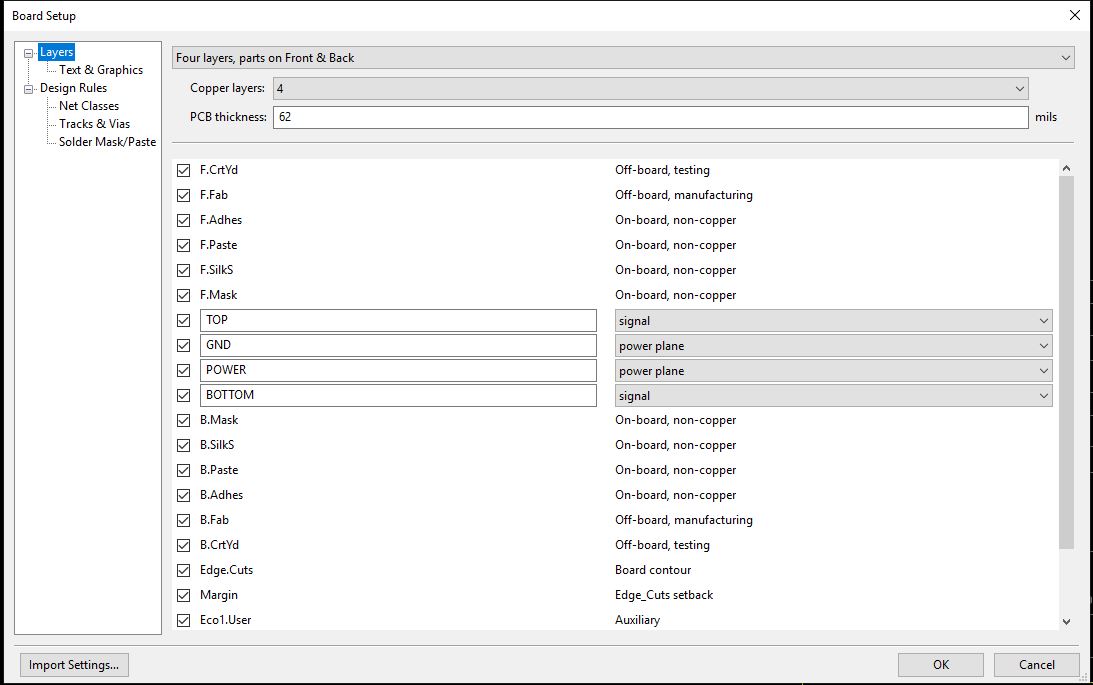Disable the Edge.Cuts layer checkbox
This screenshot has height=685, width=1093.
(183, 571)
